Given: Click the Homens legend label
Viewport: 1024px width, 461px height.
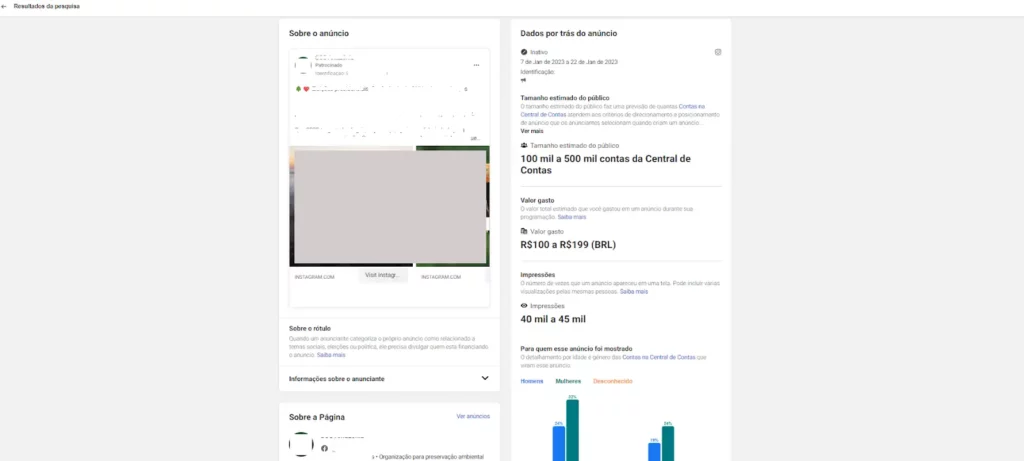Looking at the screenshot, I should coord(532,381).
